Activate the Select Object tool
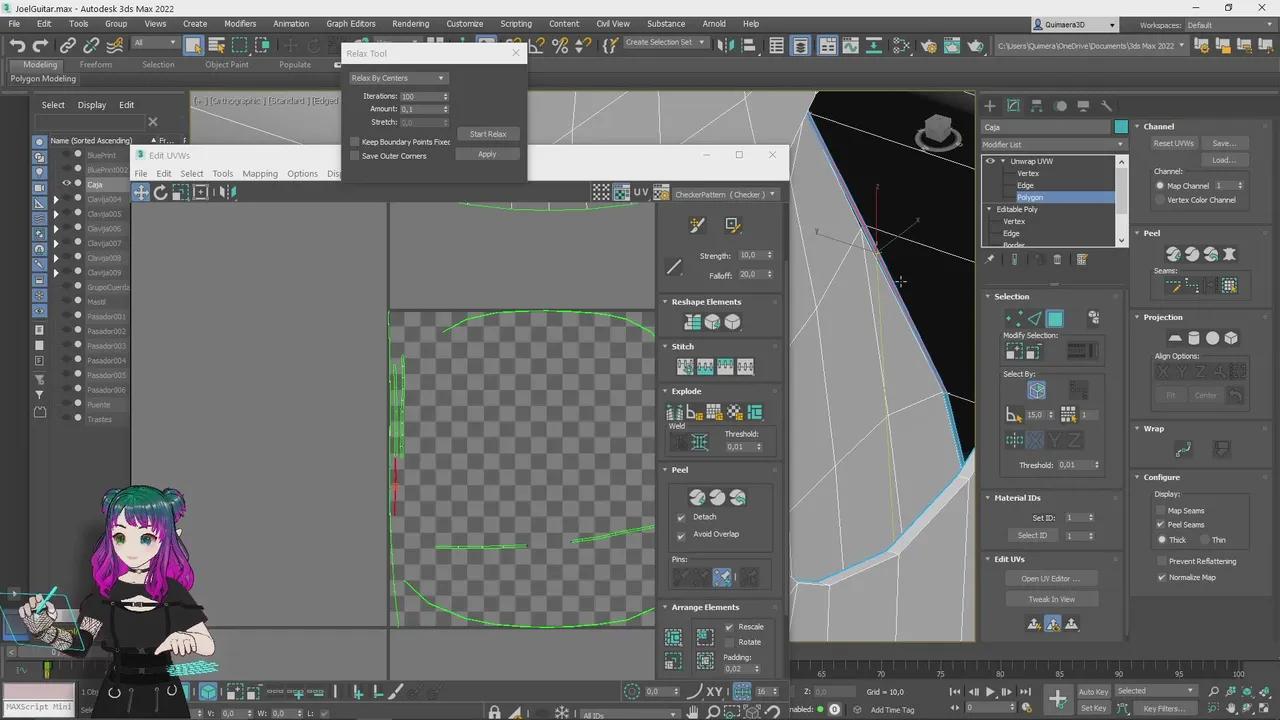The height and width of the screenshot is (720, 1280). pos(193,45)
